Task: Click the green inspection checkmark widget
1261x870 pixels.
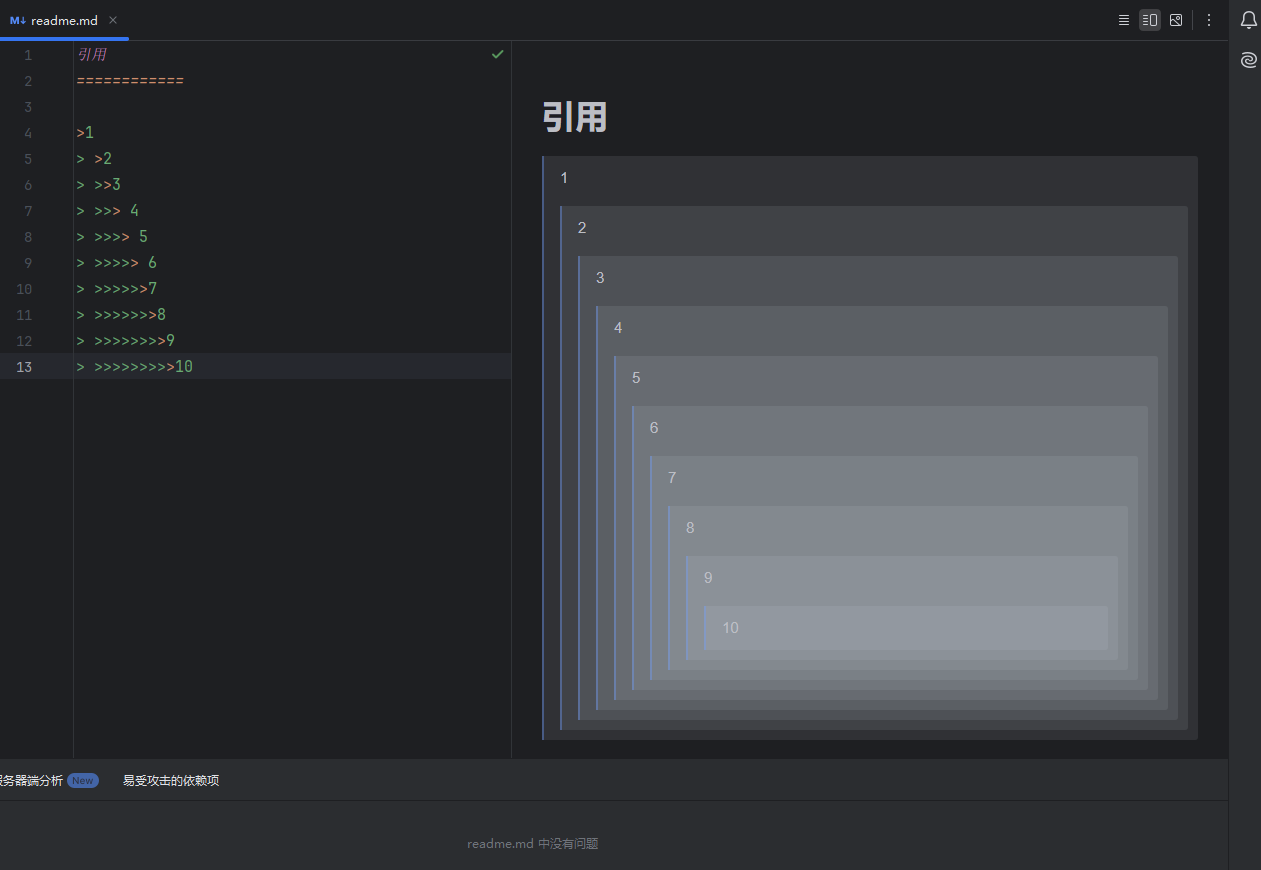Action: [498, 54]
